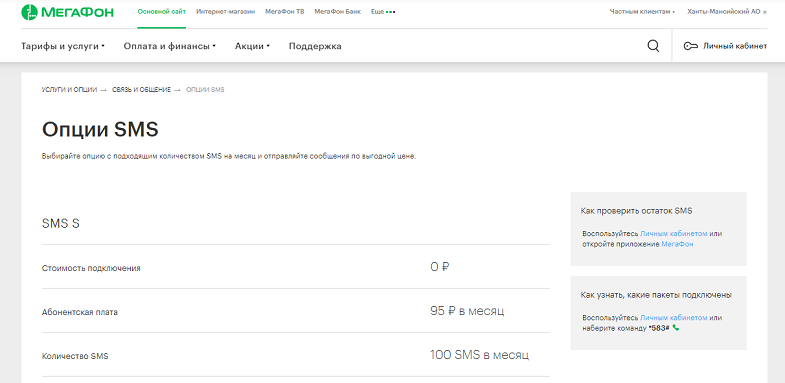Select the Абонентская плата label
The width and height of the screenshot is (785, 383).
tap(80, 312)
